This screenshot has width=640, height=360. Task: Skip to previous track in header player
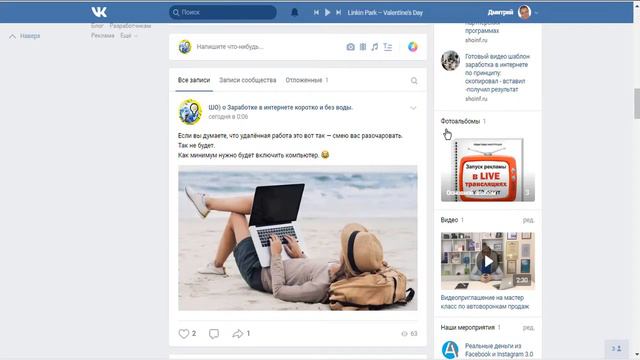click(316, 13)
